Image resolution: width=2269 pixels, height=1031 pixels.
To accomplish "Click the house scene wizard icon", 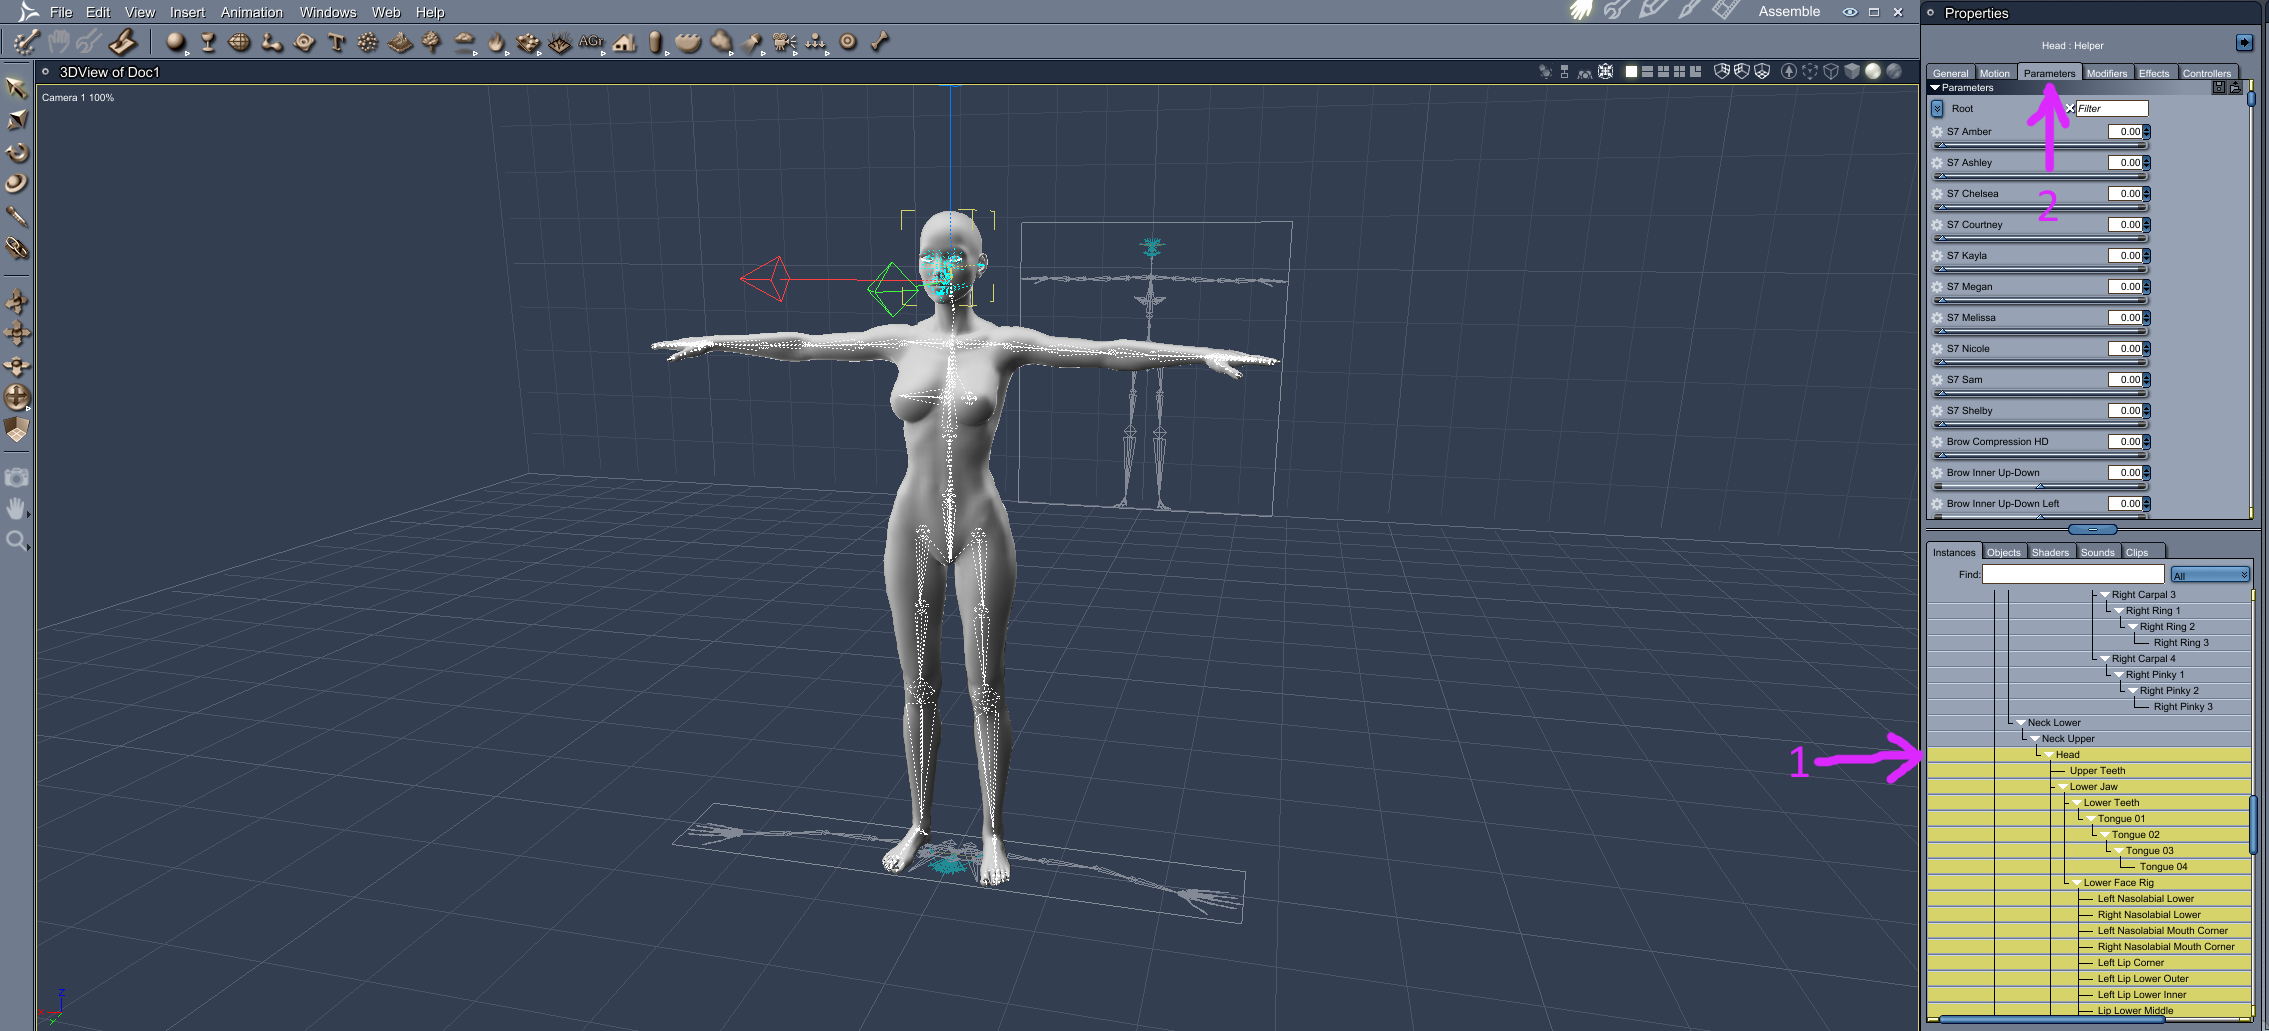I will coord(624,42).
